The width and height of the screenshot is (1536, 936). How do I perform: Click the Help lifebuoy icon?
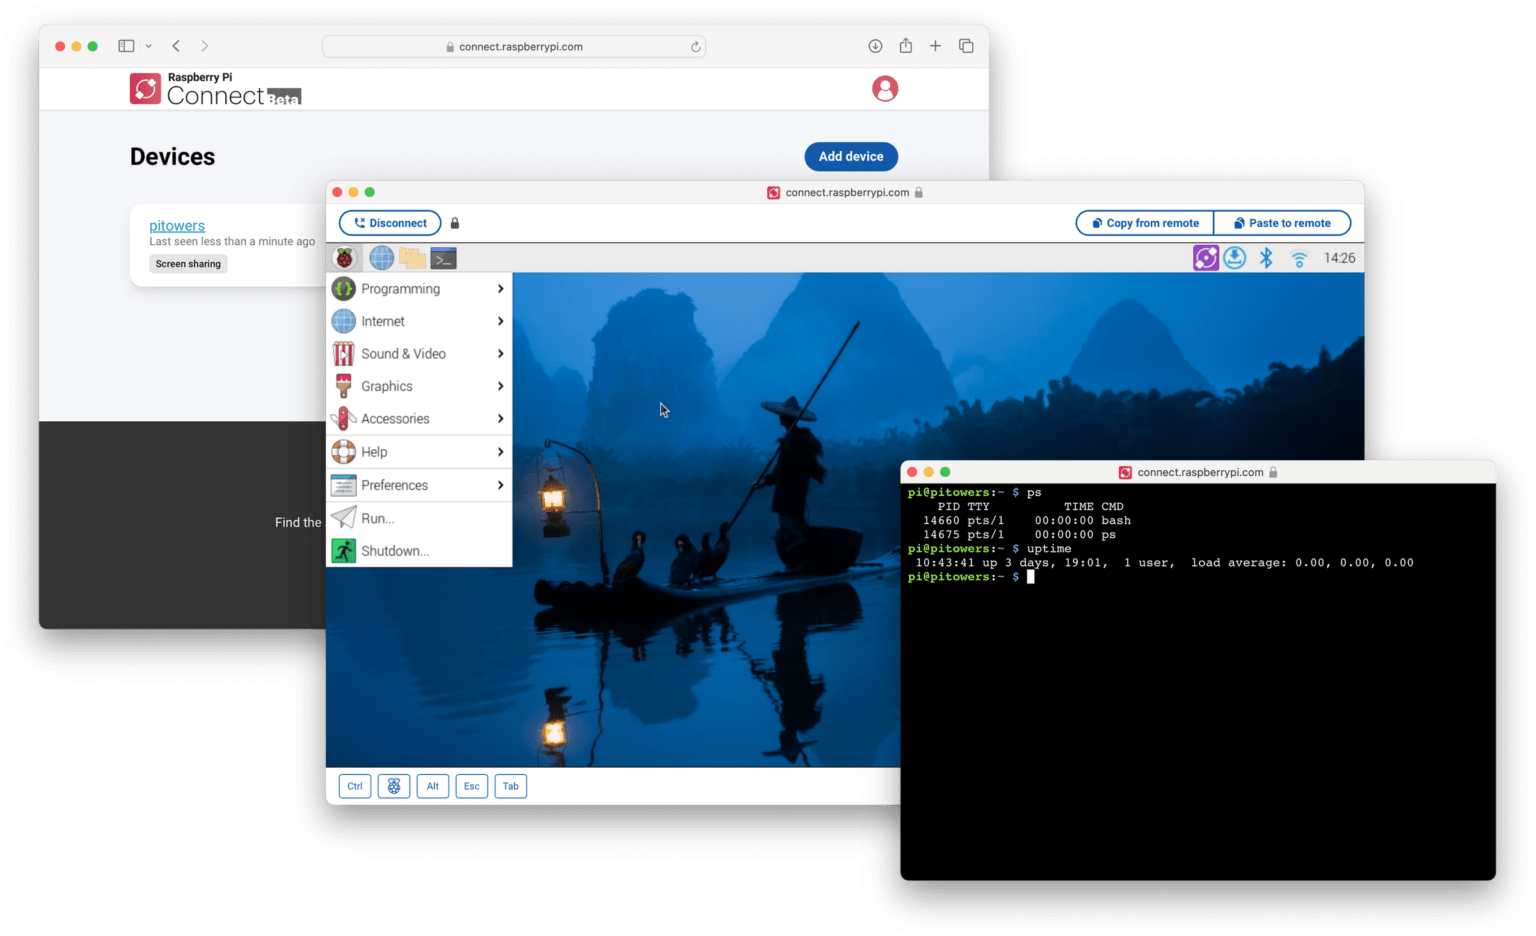[x=344, y=452]
